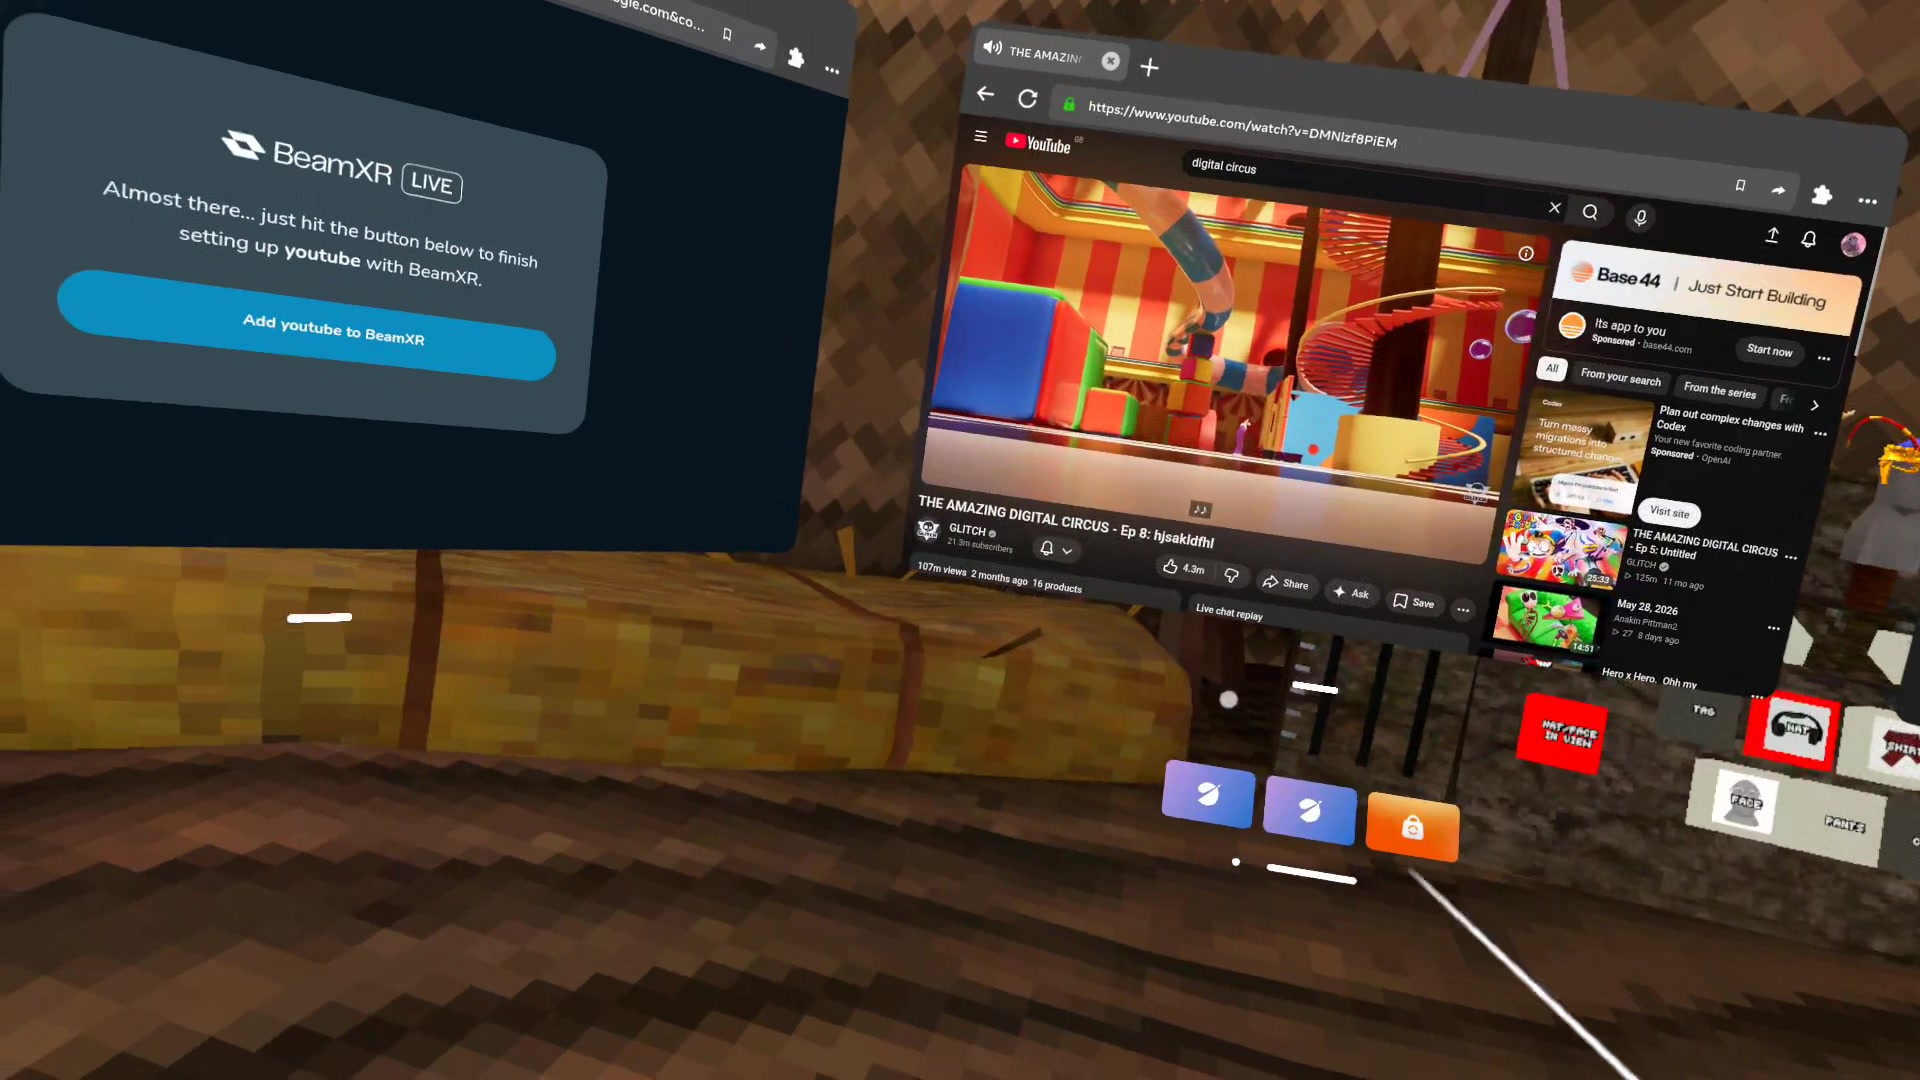Switch to THE AMAZING tab

[1052, 54]
